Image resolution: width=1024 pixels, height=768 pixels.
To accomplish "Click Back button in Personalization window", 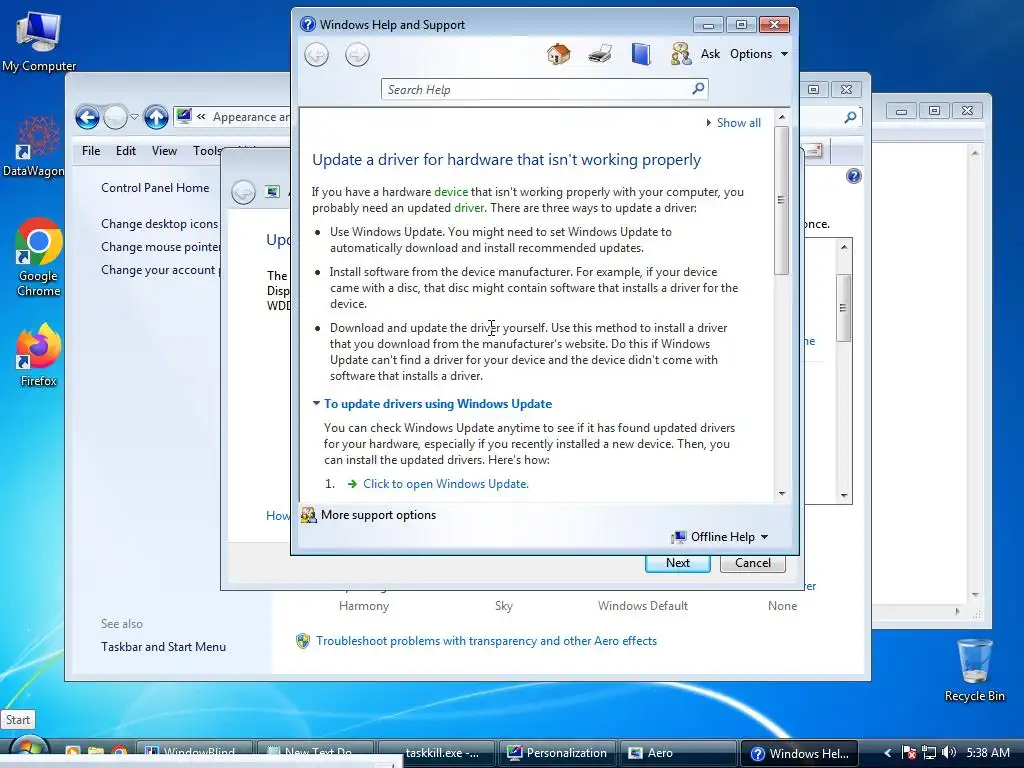I will tap(88, 118).
